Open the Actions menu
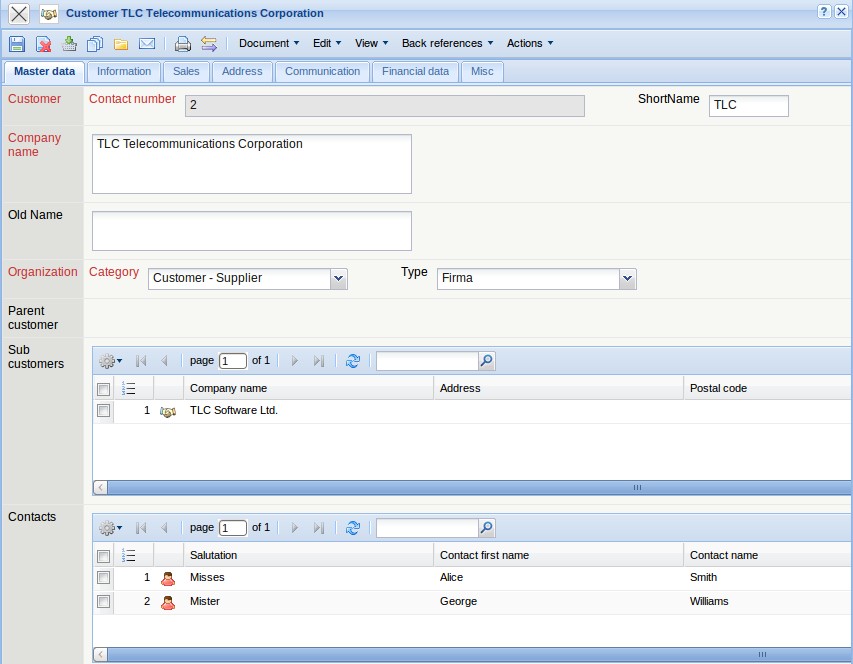Image resolution: width=853 pixels, height=664 pixels. (x=529, y=44)
